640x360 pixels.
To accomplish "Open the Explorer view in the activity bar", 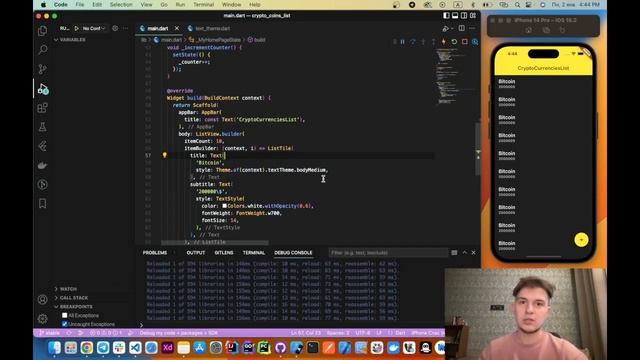I will click(x=42, y=31).
